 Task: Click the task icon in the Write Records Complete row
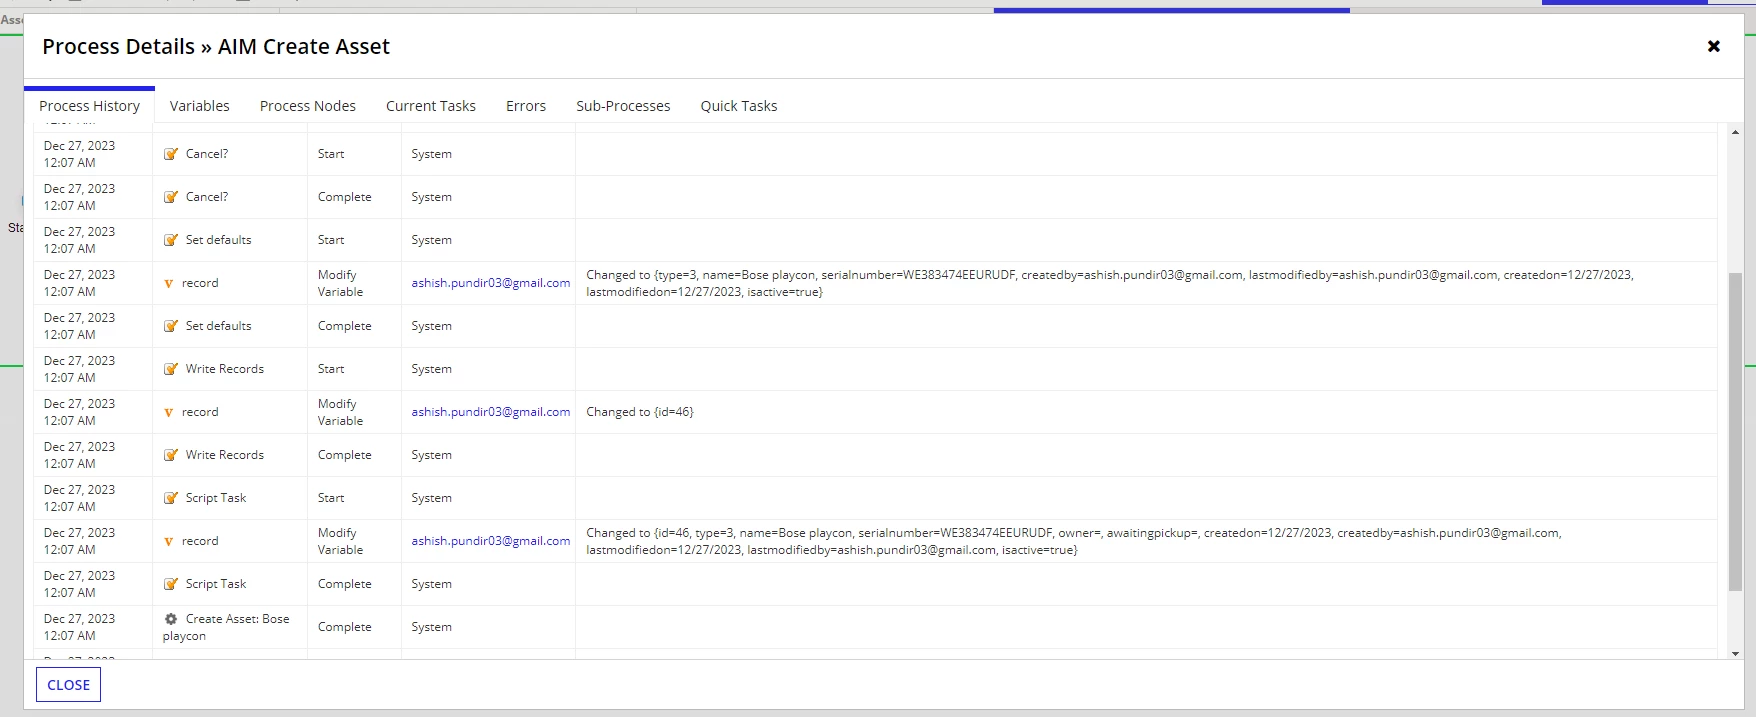tap(171, 455)
